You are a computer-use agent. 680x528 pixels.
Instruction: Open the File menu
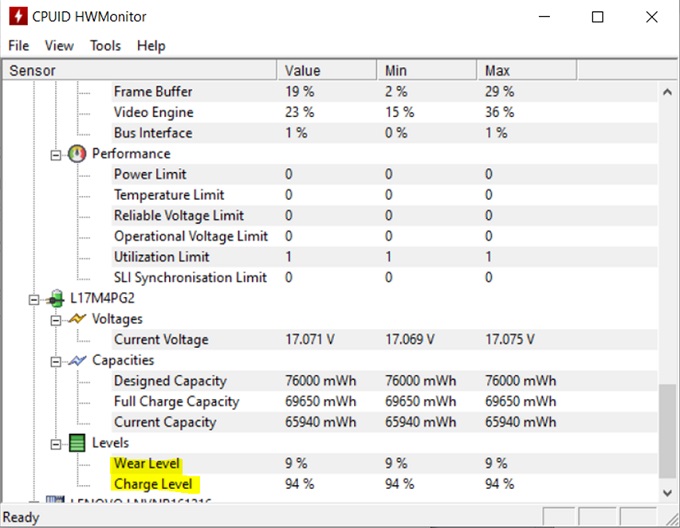(x=19, y=46)
